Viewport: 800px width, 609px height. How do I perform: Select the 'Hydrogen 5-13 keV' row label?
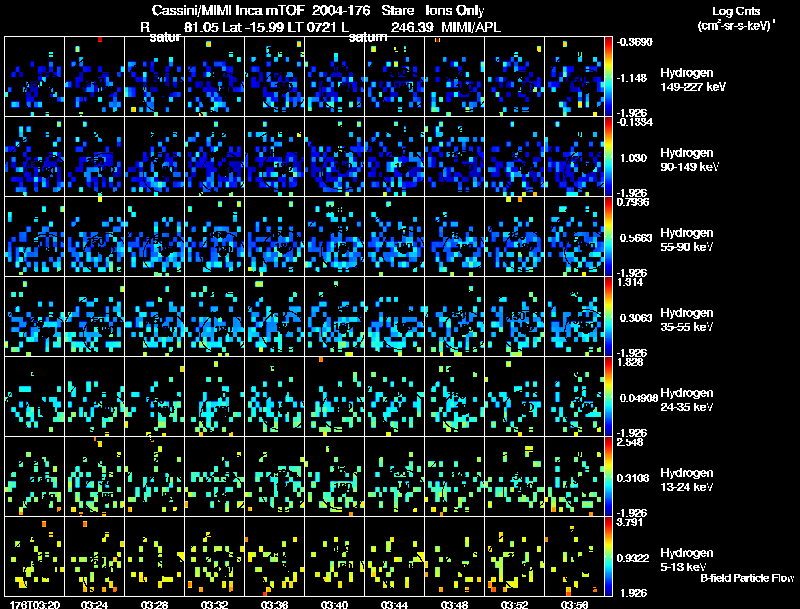[x=687, y=560]
